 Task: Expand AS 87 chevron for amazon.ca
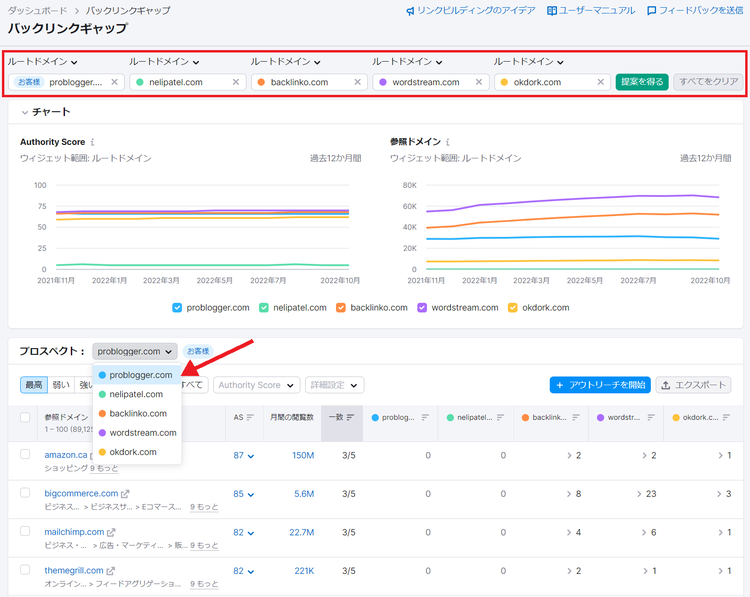(x=251, y=456)
